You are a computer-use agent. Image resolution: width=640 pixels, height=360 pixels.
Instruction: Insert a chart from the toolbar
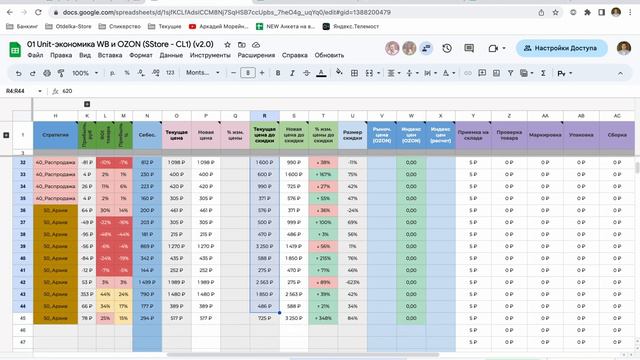pos(496,73)
